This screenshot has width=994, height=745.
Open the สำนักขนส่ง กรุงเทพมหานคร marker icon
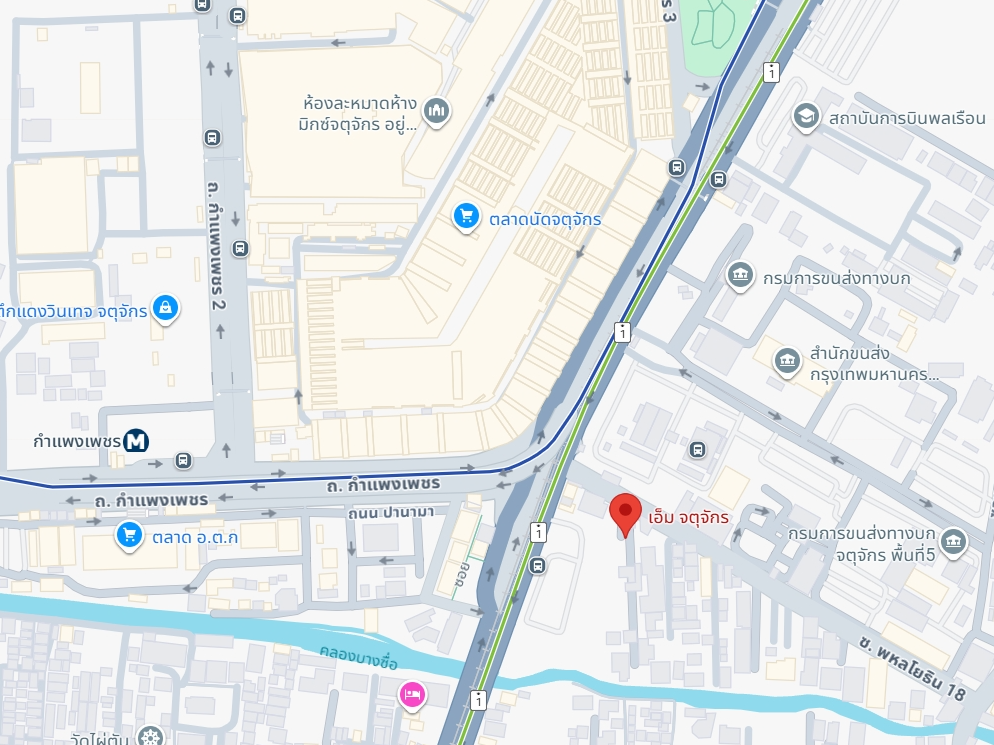787,362
